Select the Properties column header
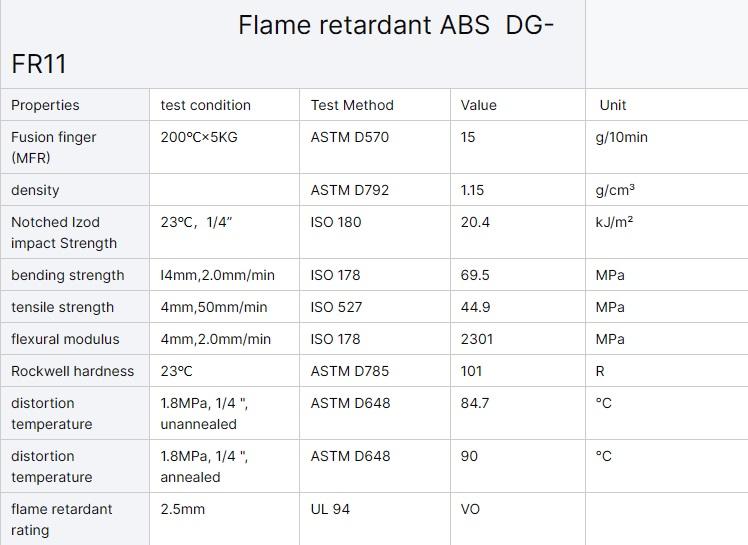Screen dimensions: 748x545 45,105
